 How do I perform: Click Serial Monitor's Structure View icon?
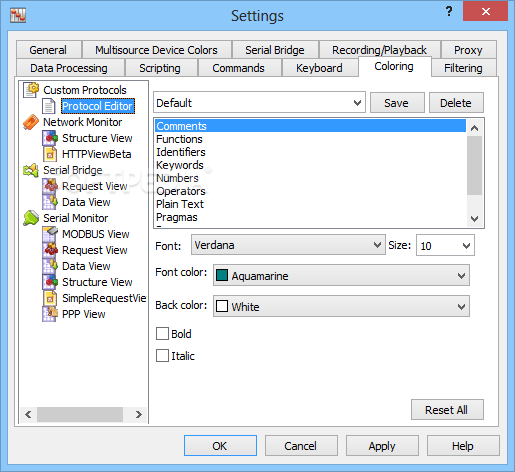click(x=50, y=282)
